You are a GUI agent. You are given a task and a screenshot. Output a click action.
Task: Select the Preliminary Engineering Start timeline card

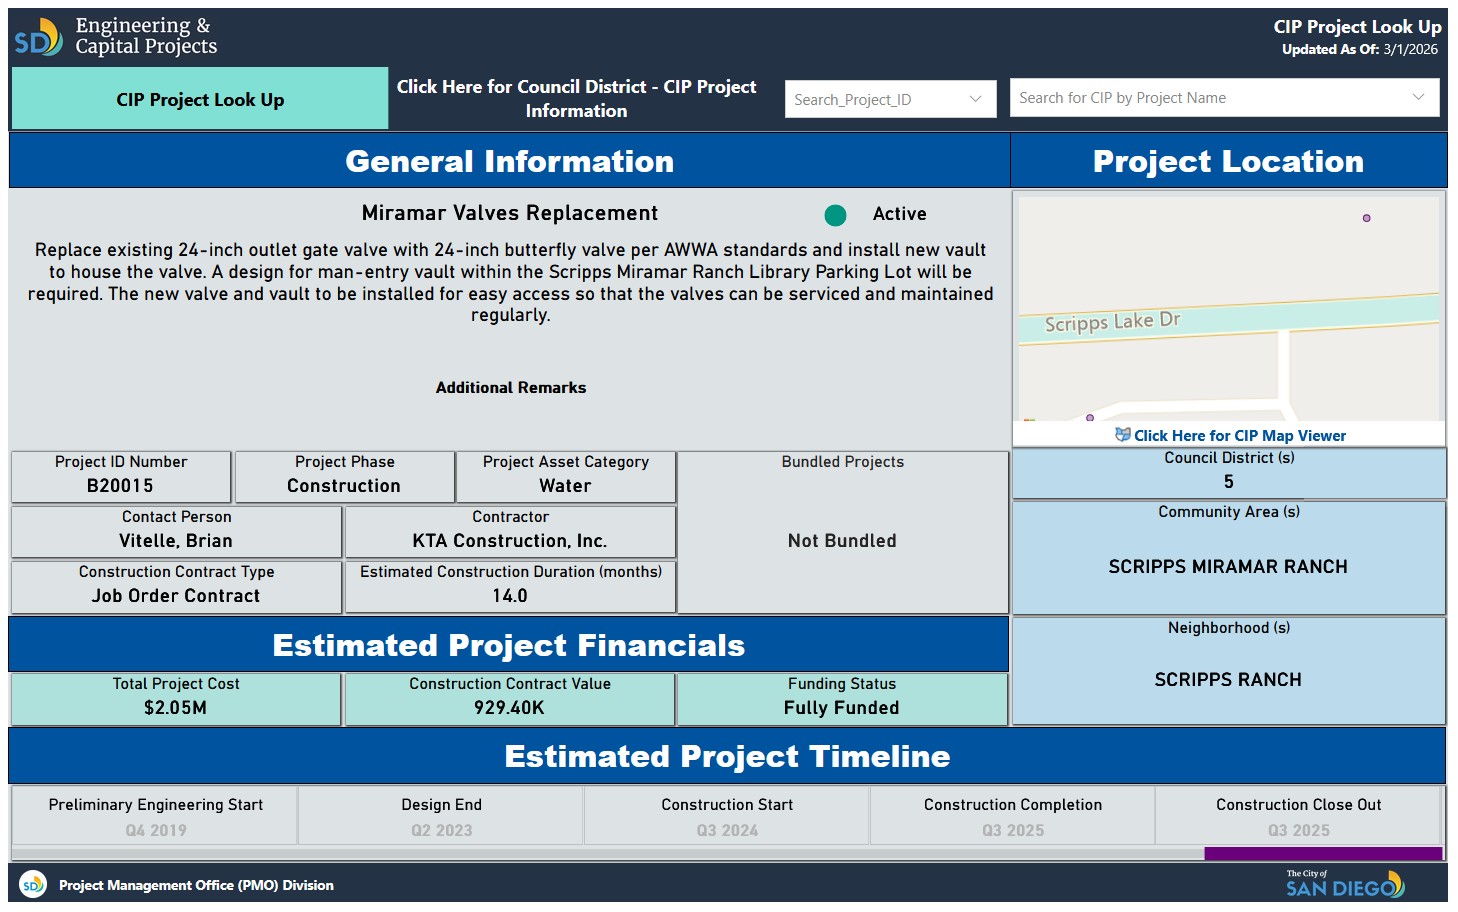(x=155, y=816)
